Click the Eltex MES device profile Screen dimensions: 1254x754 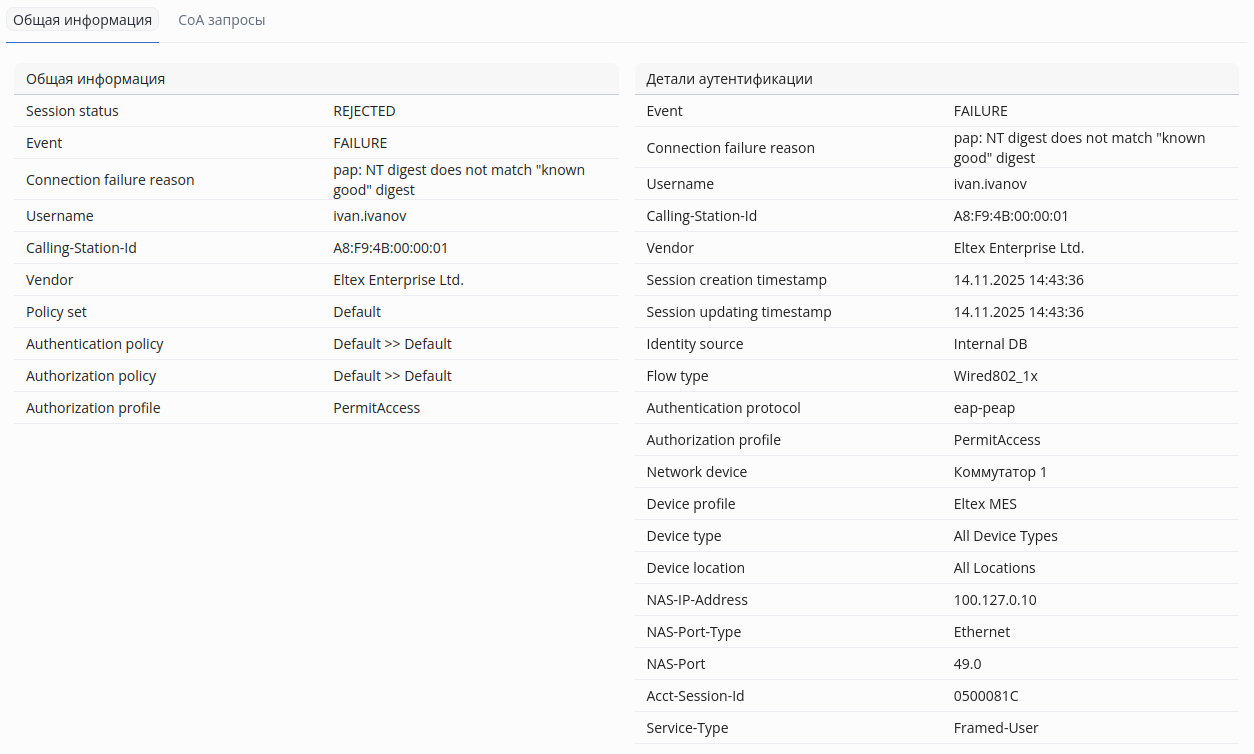click(x=985, y=504)
